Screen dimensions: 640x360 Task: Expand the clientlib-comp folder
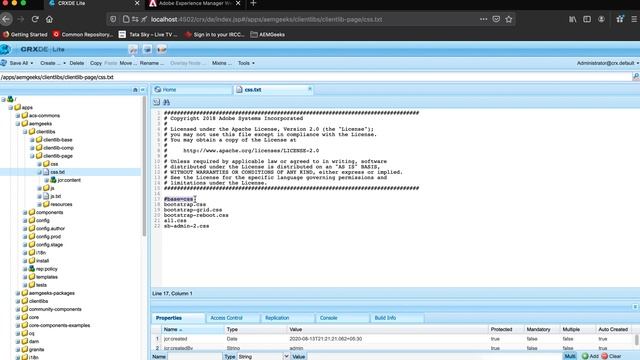pyautogui.click(x=32, y=148)
